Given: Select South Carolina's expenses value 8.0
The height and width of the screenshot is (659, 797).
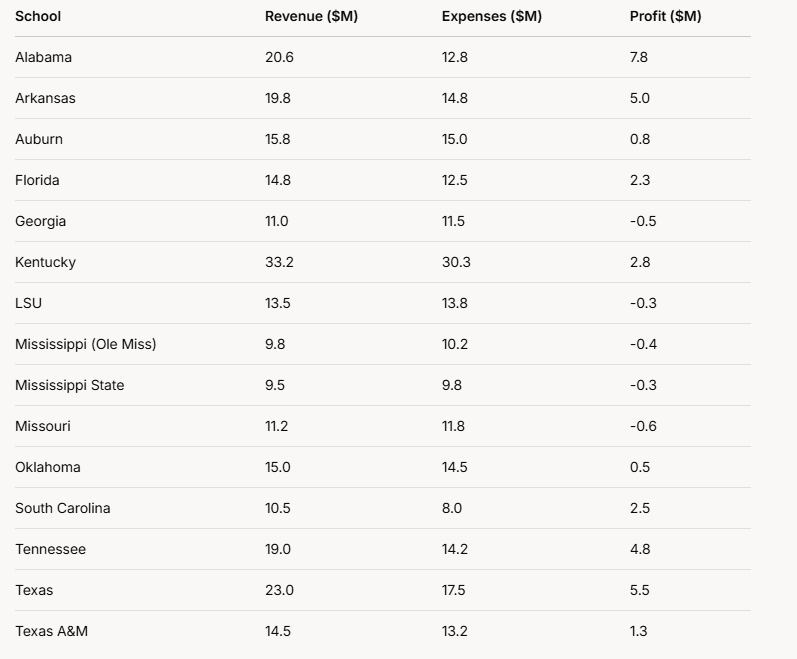Looking at the screenshot, I should pyautogui.click(x=452, y=508).
